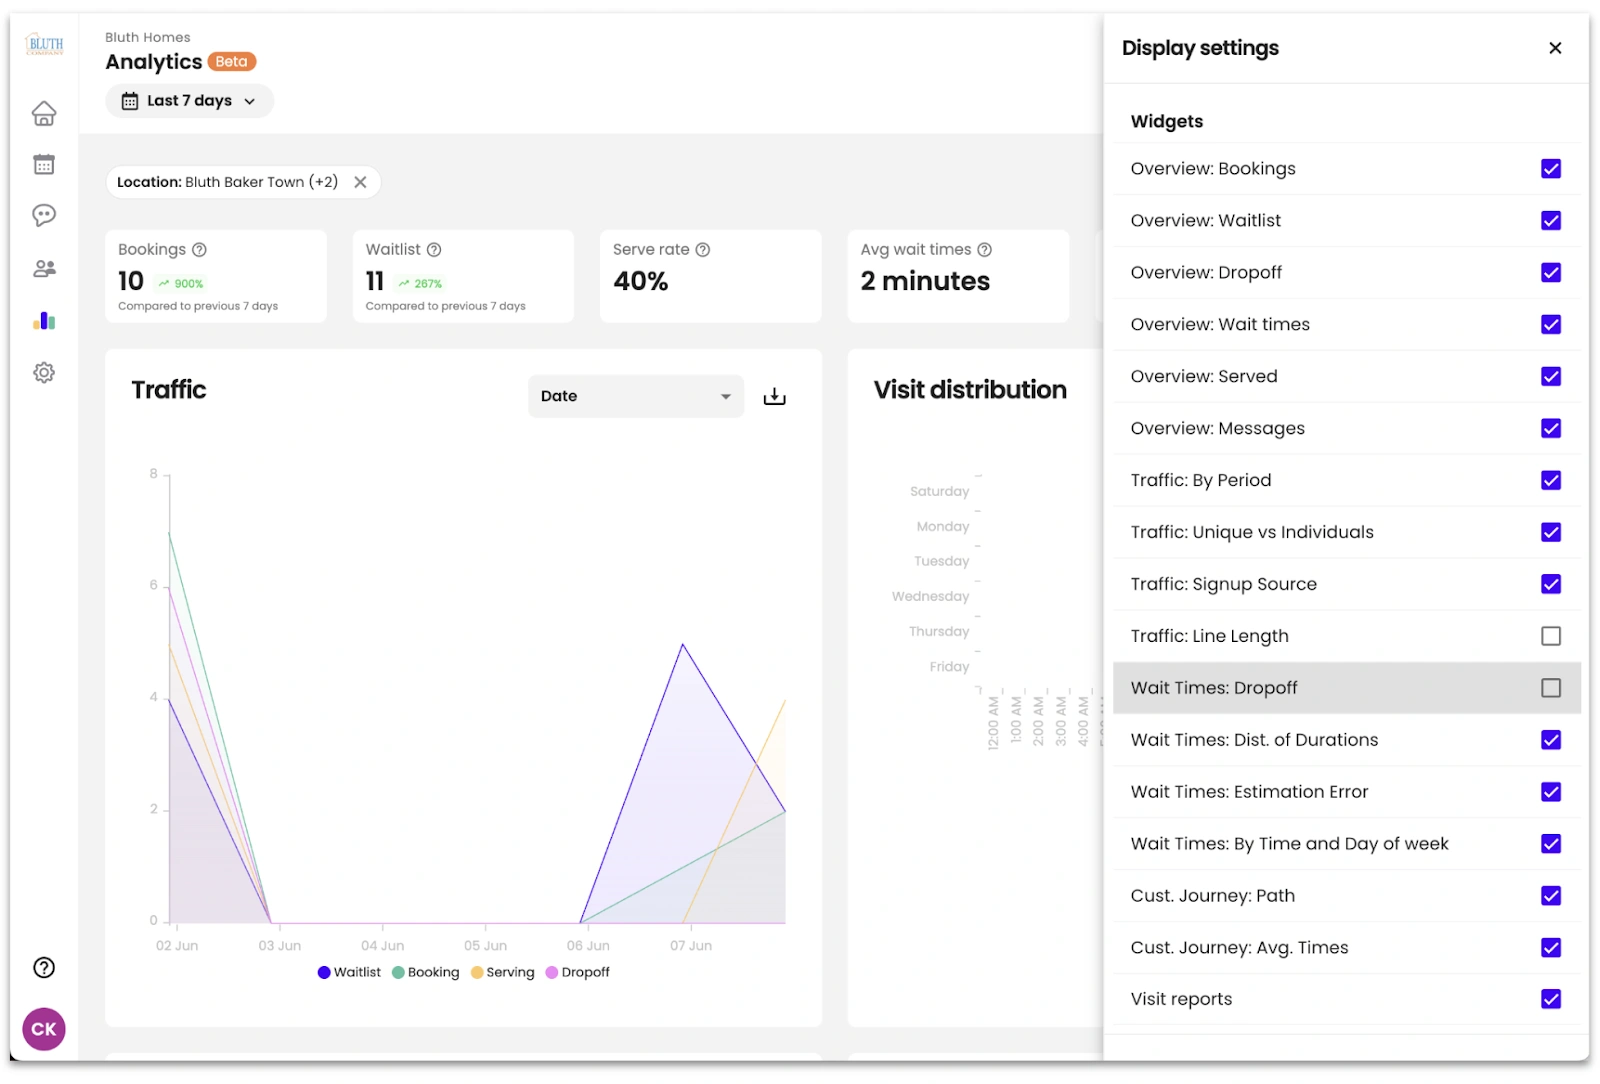Screen dimensions: 1600x1084
Task: Open the Home icon in sidebar
Action: click(44, 114)
